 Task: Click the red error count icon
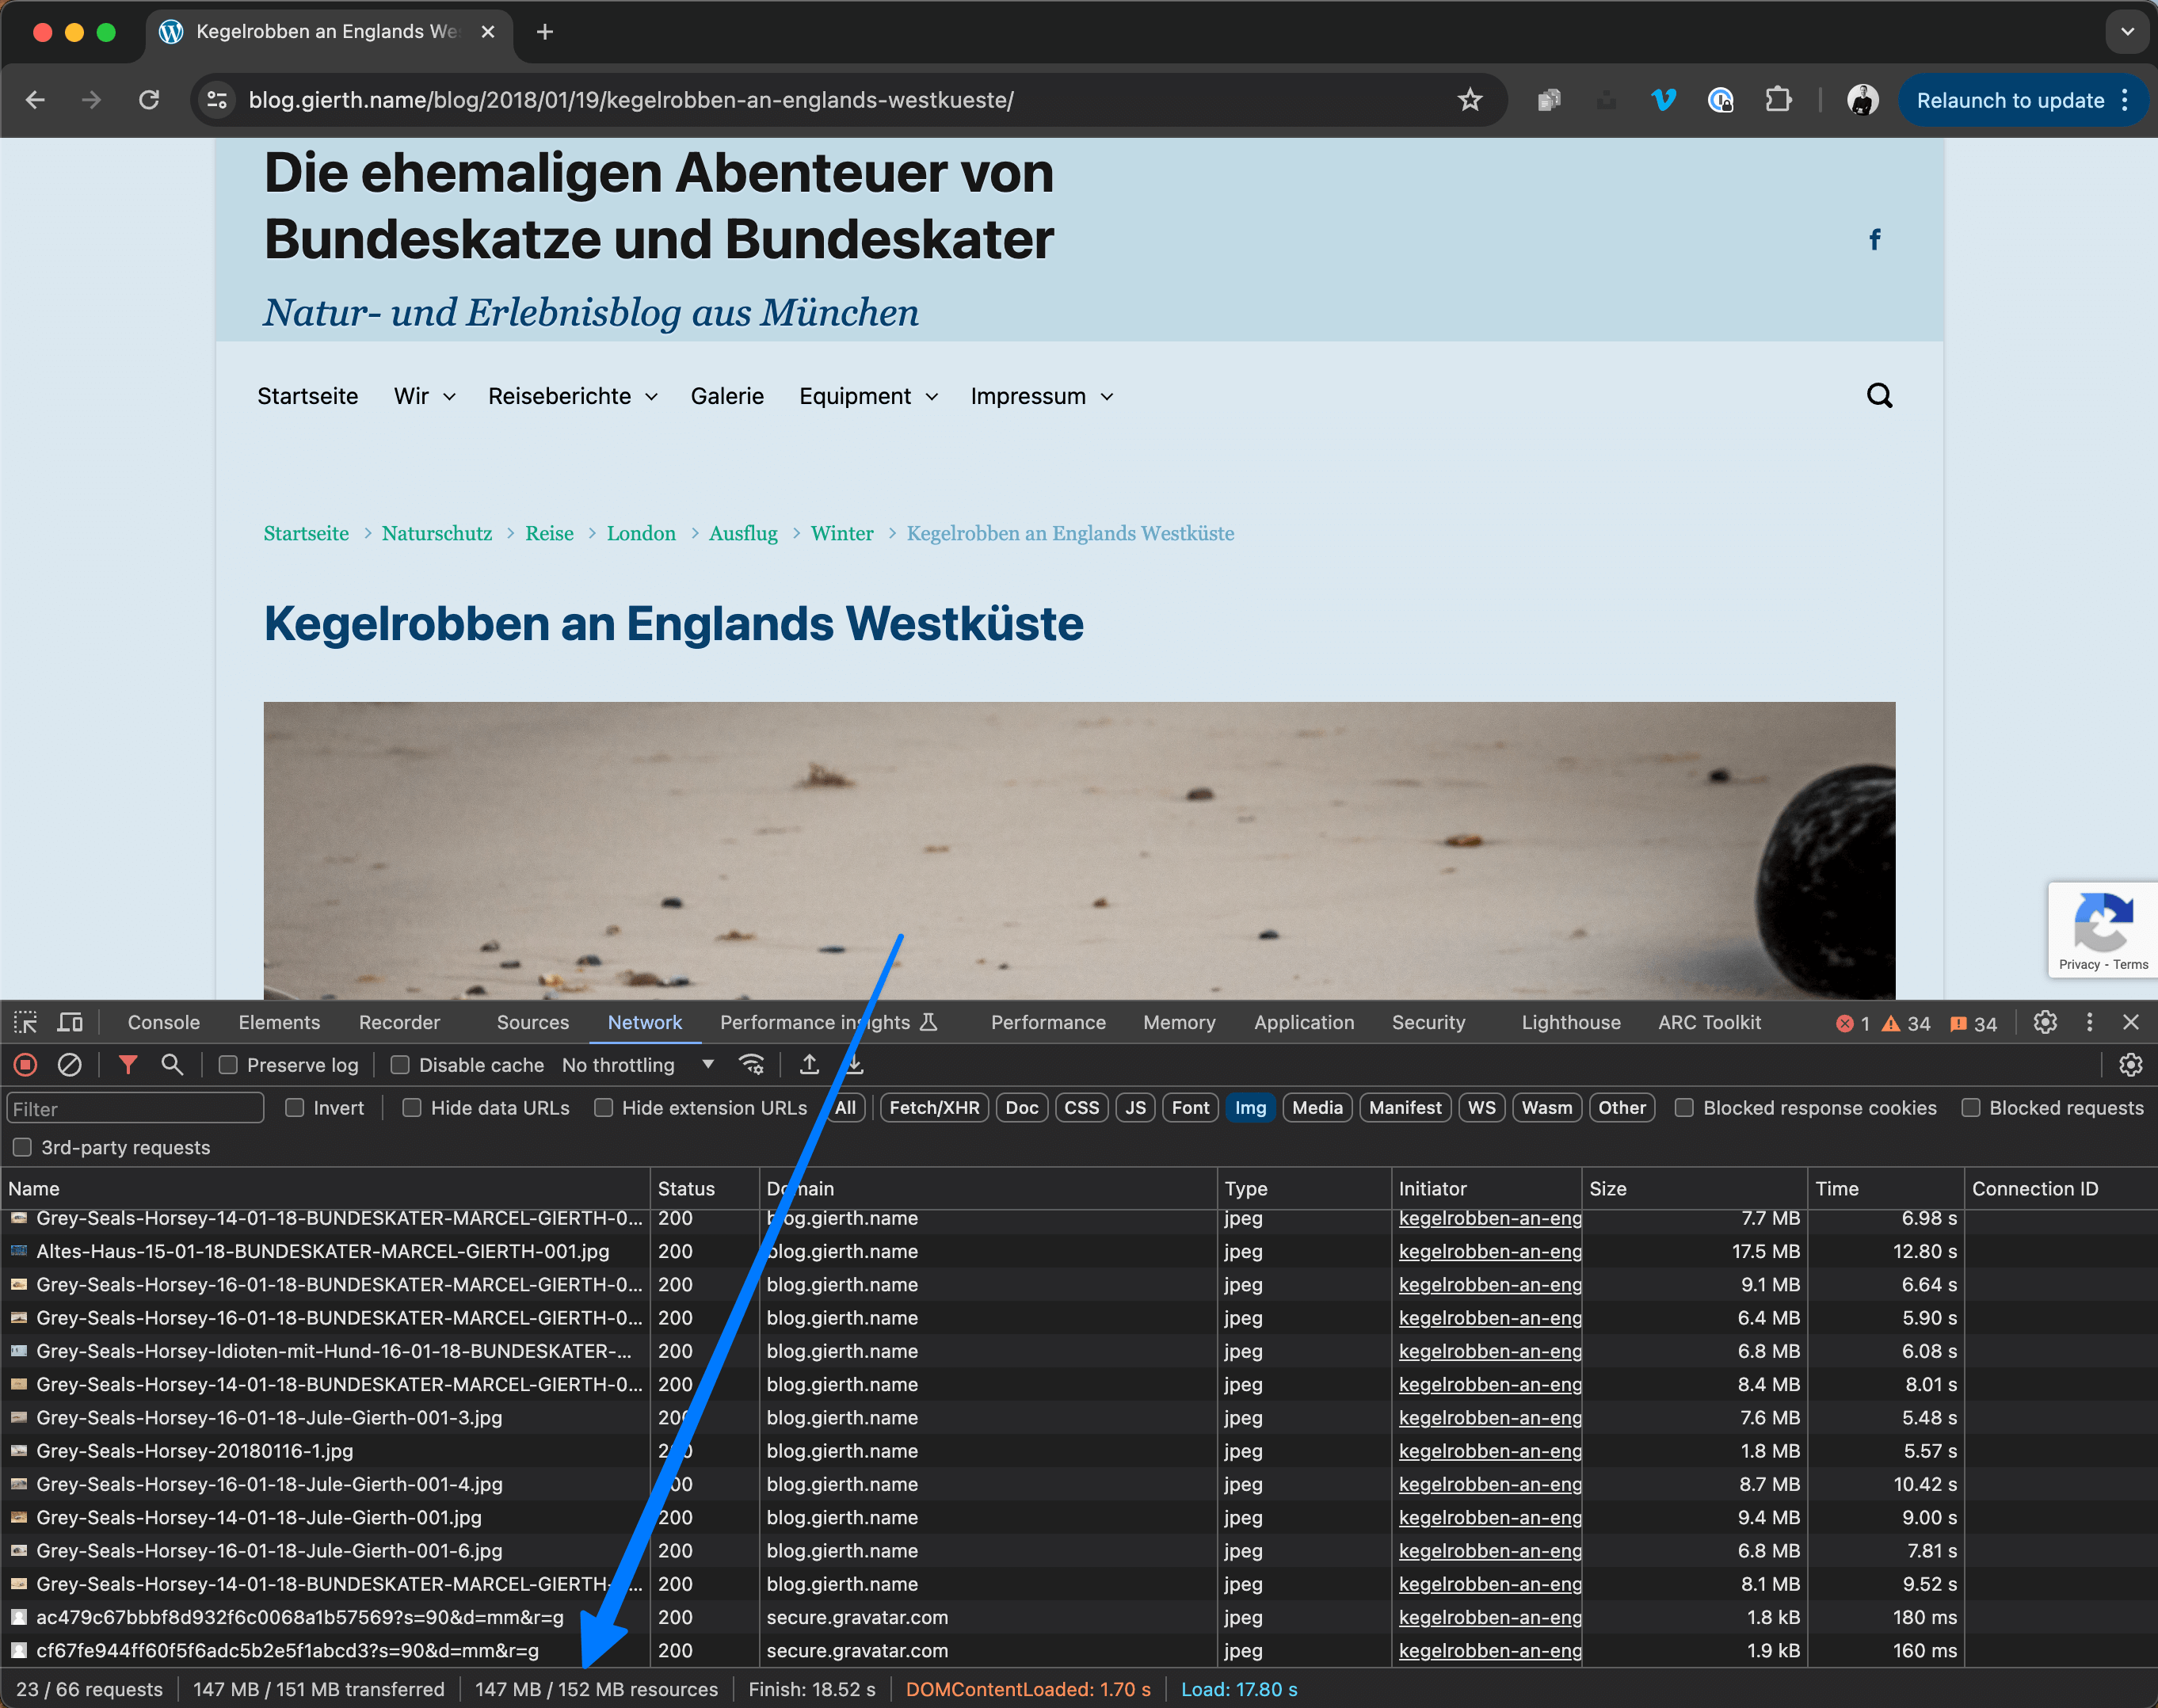tap(1845, 1024)
